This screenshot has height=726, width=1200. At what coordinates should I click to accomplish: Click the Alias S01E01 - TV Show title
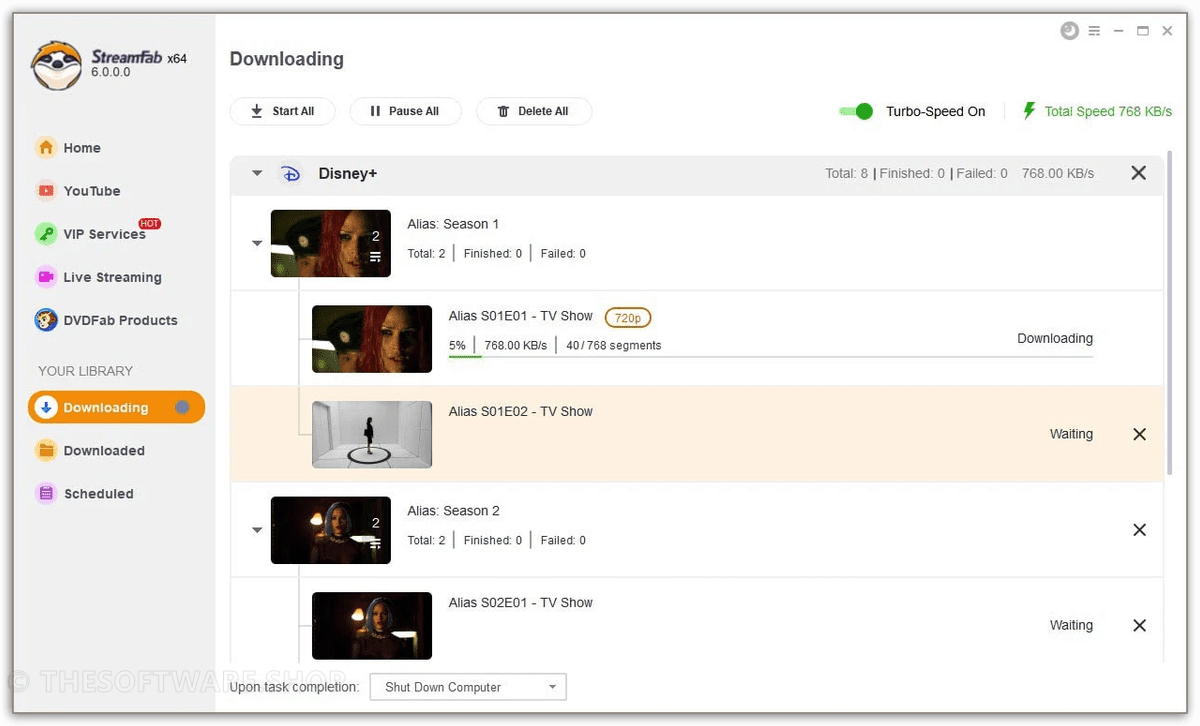click(x=521, y=316)
